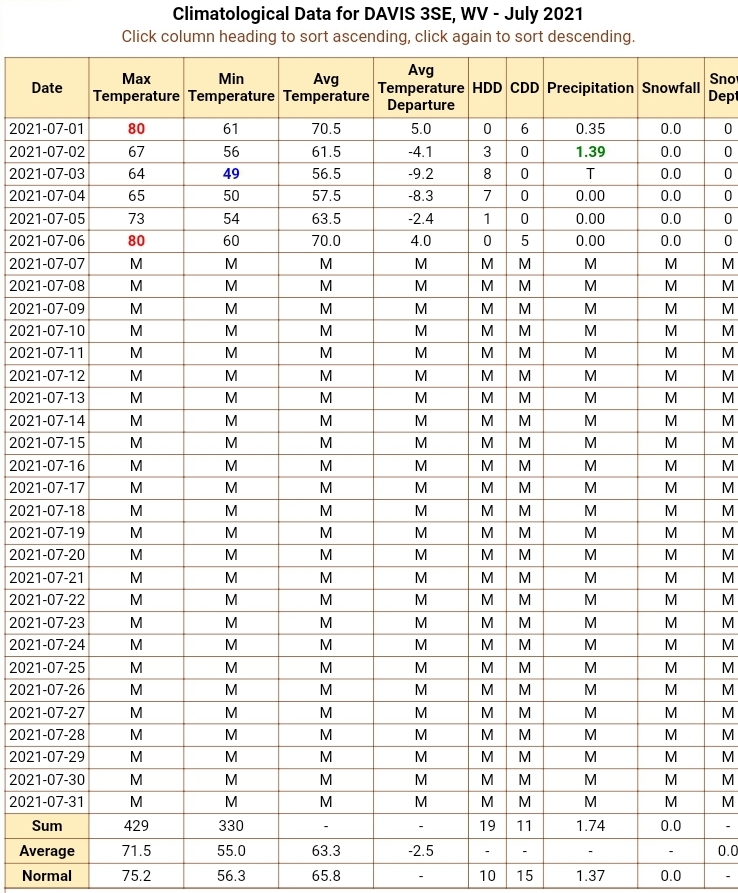Screen dimensions: 738x893
Task: Click red 80 max temperature on 2021-07-06
Action: click(136, 241)
